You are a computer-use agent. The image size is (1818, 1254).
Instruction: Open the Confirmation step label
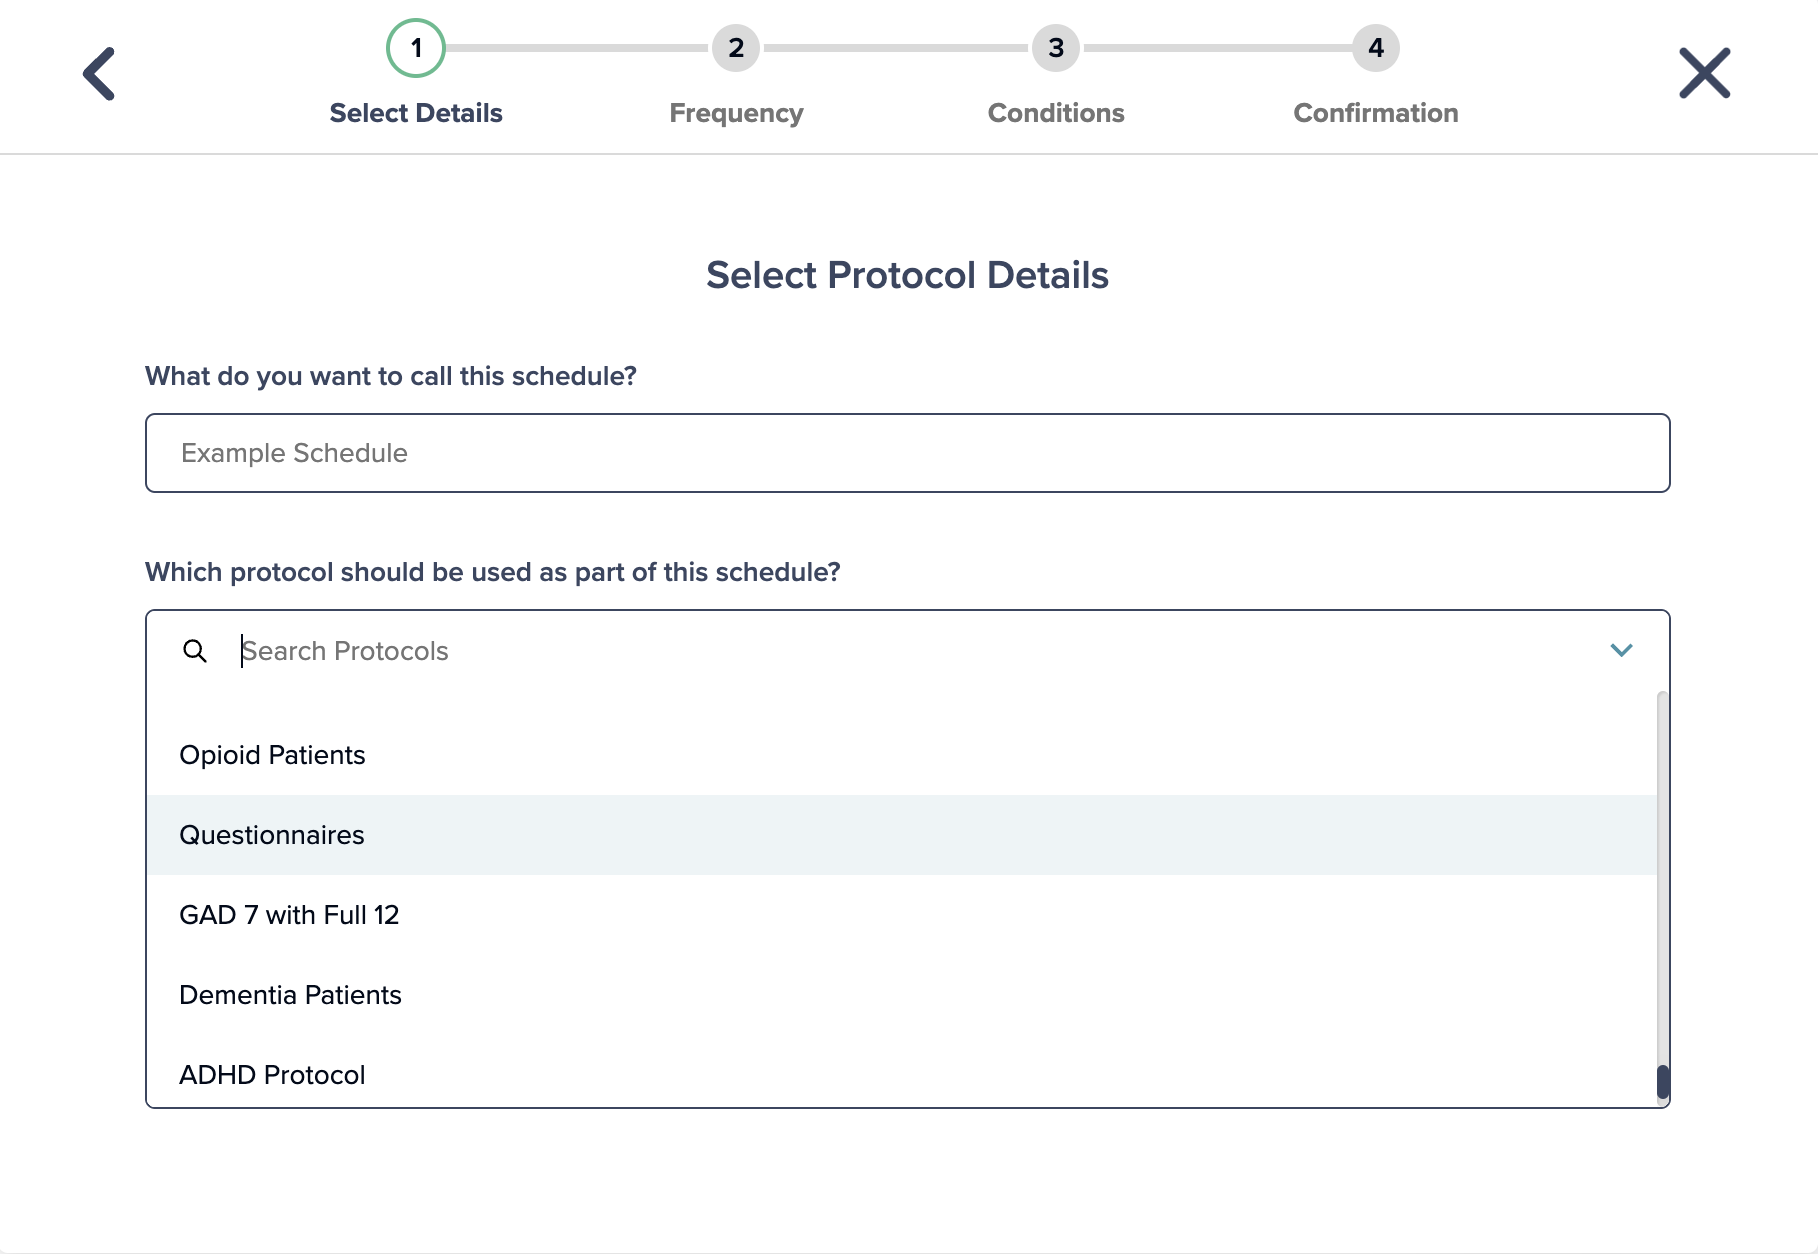click(1376, 113)
